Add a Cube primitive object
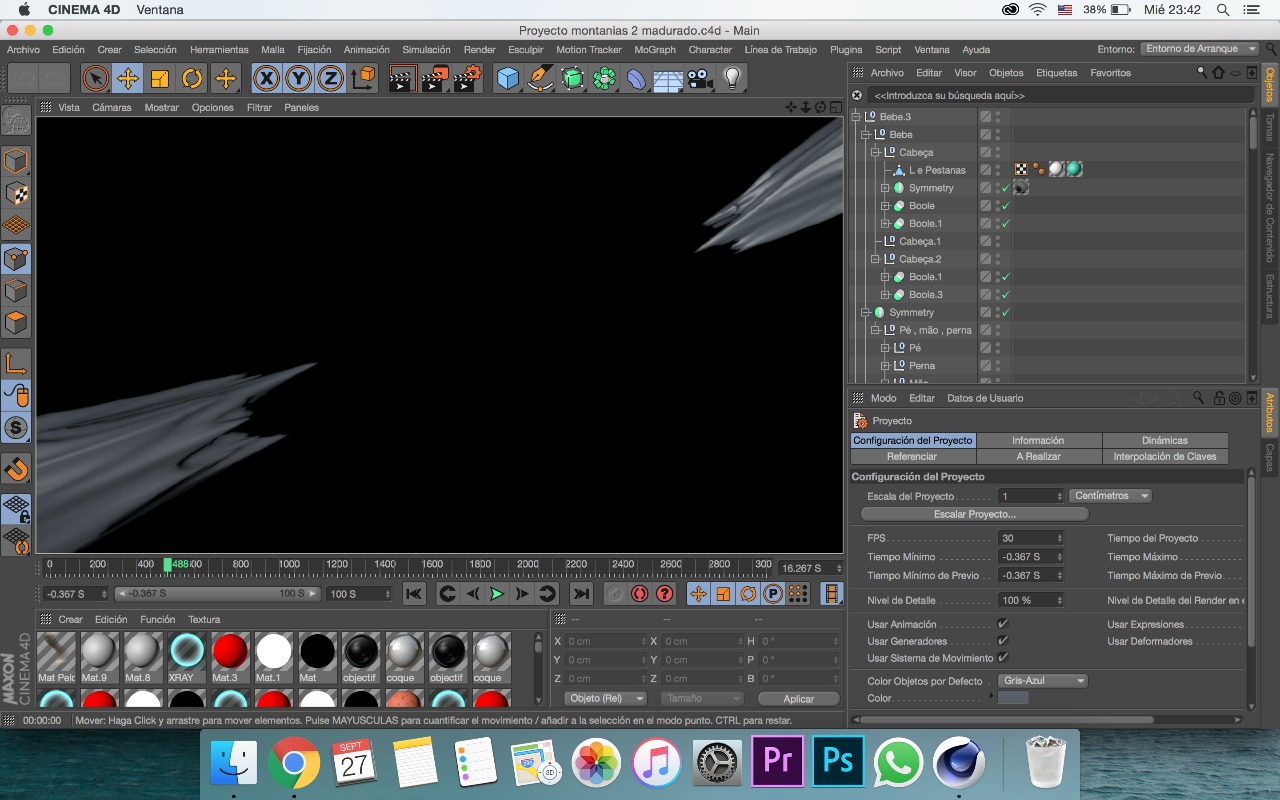The height and width of the screenshot is (800, 1280). [508, 78]
